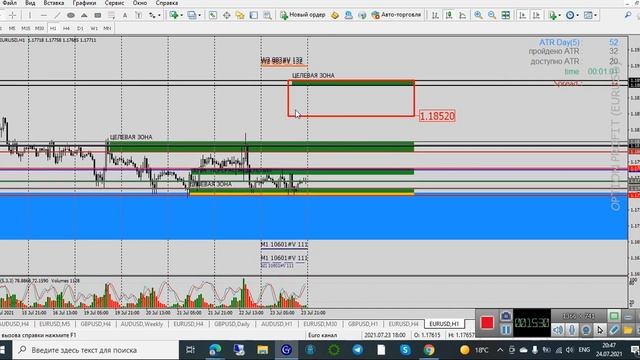
Task: Expand the new chart dropdown arrow
Action: point(181,15)
